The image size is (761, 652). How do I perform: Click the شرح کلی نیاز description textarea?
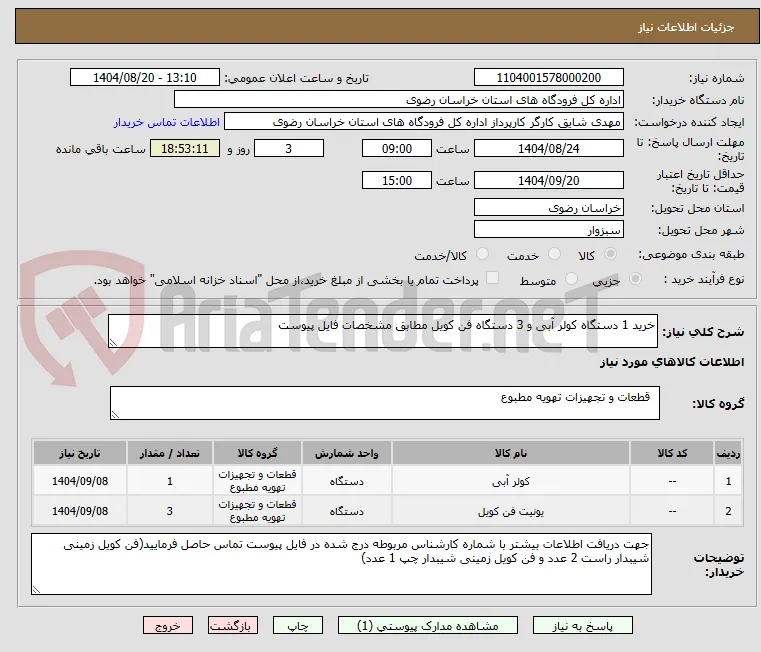coord(383,331)
